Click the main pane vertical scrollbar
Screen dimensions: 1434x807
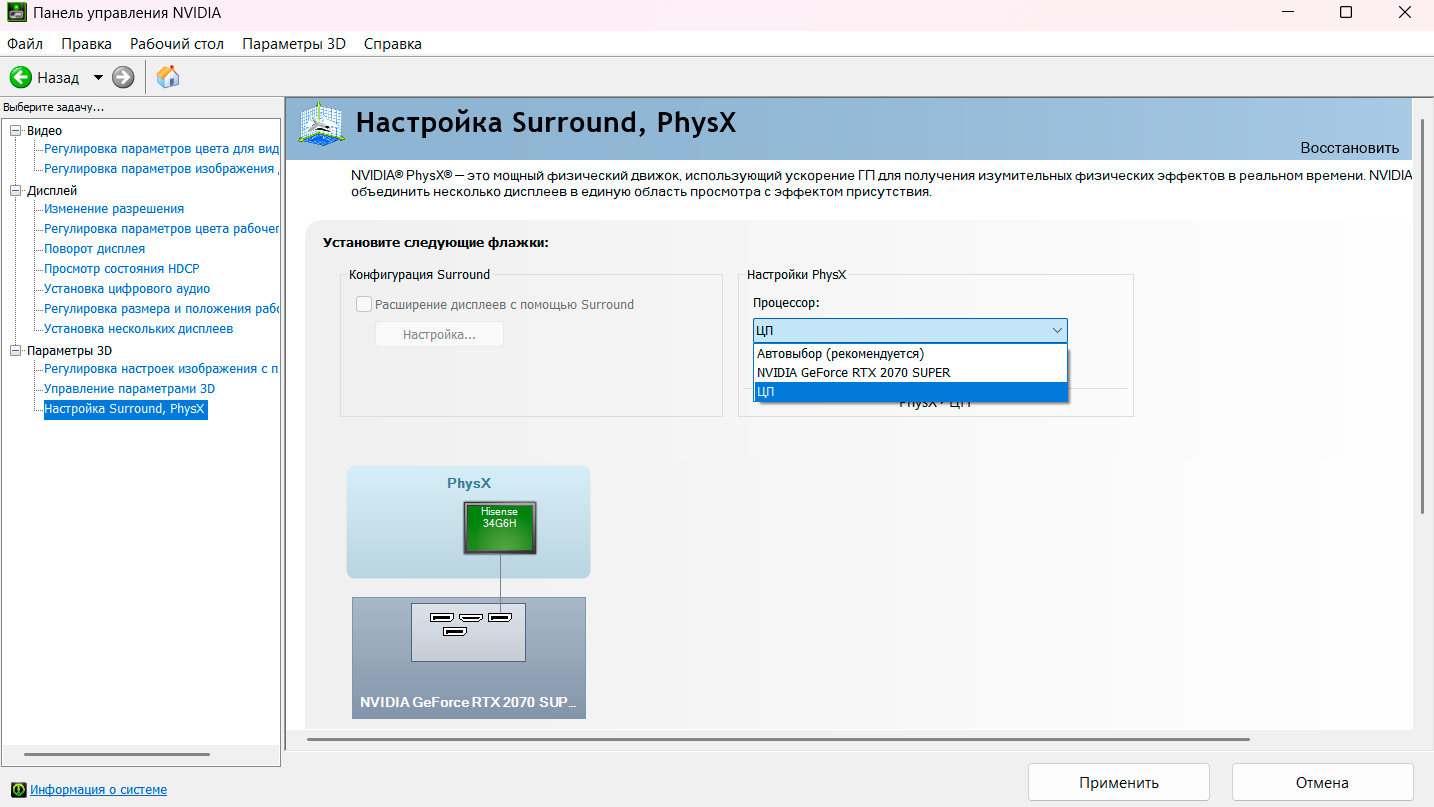(1423, 316)
